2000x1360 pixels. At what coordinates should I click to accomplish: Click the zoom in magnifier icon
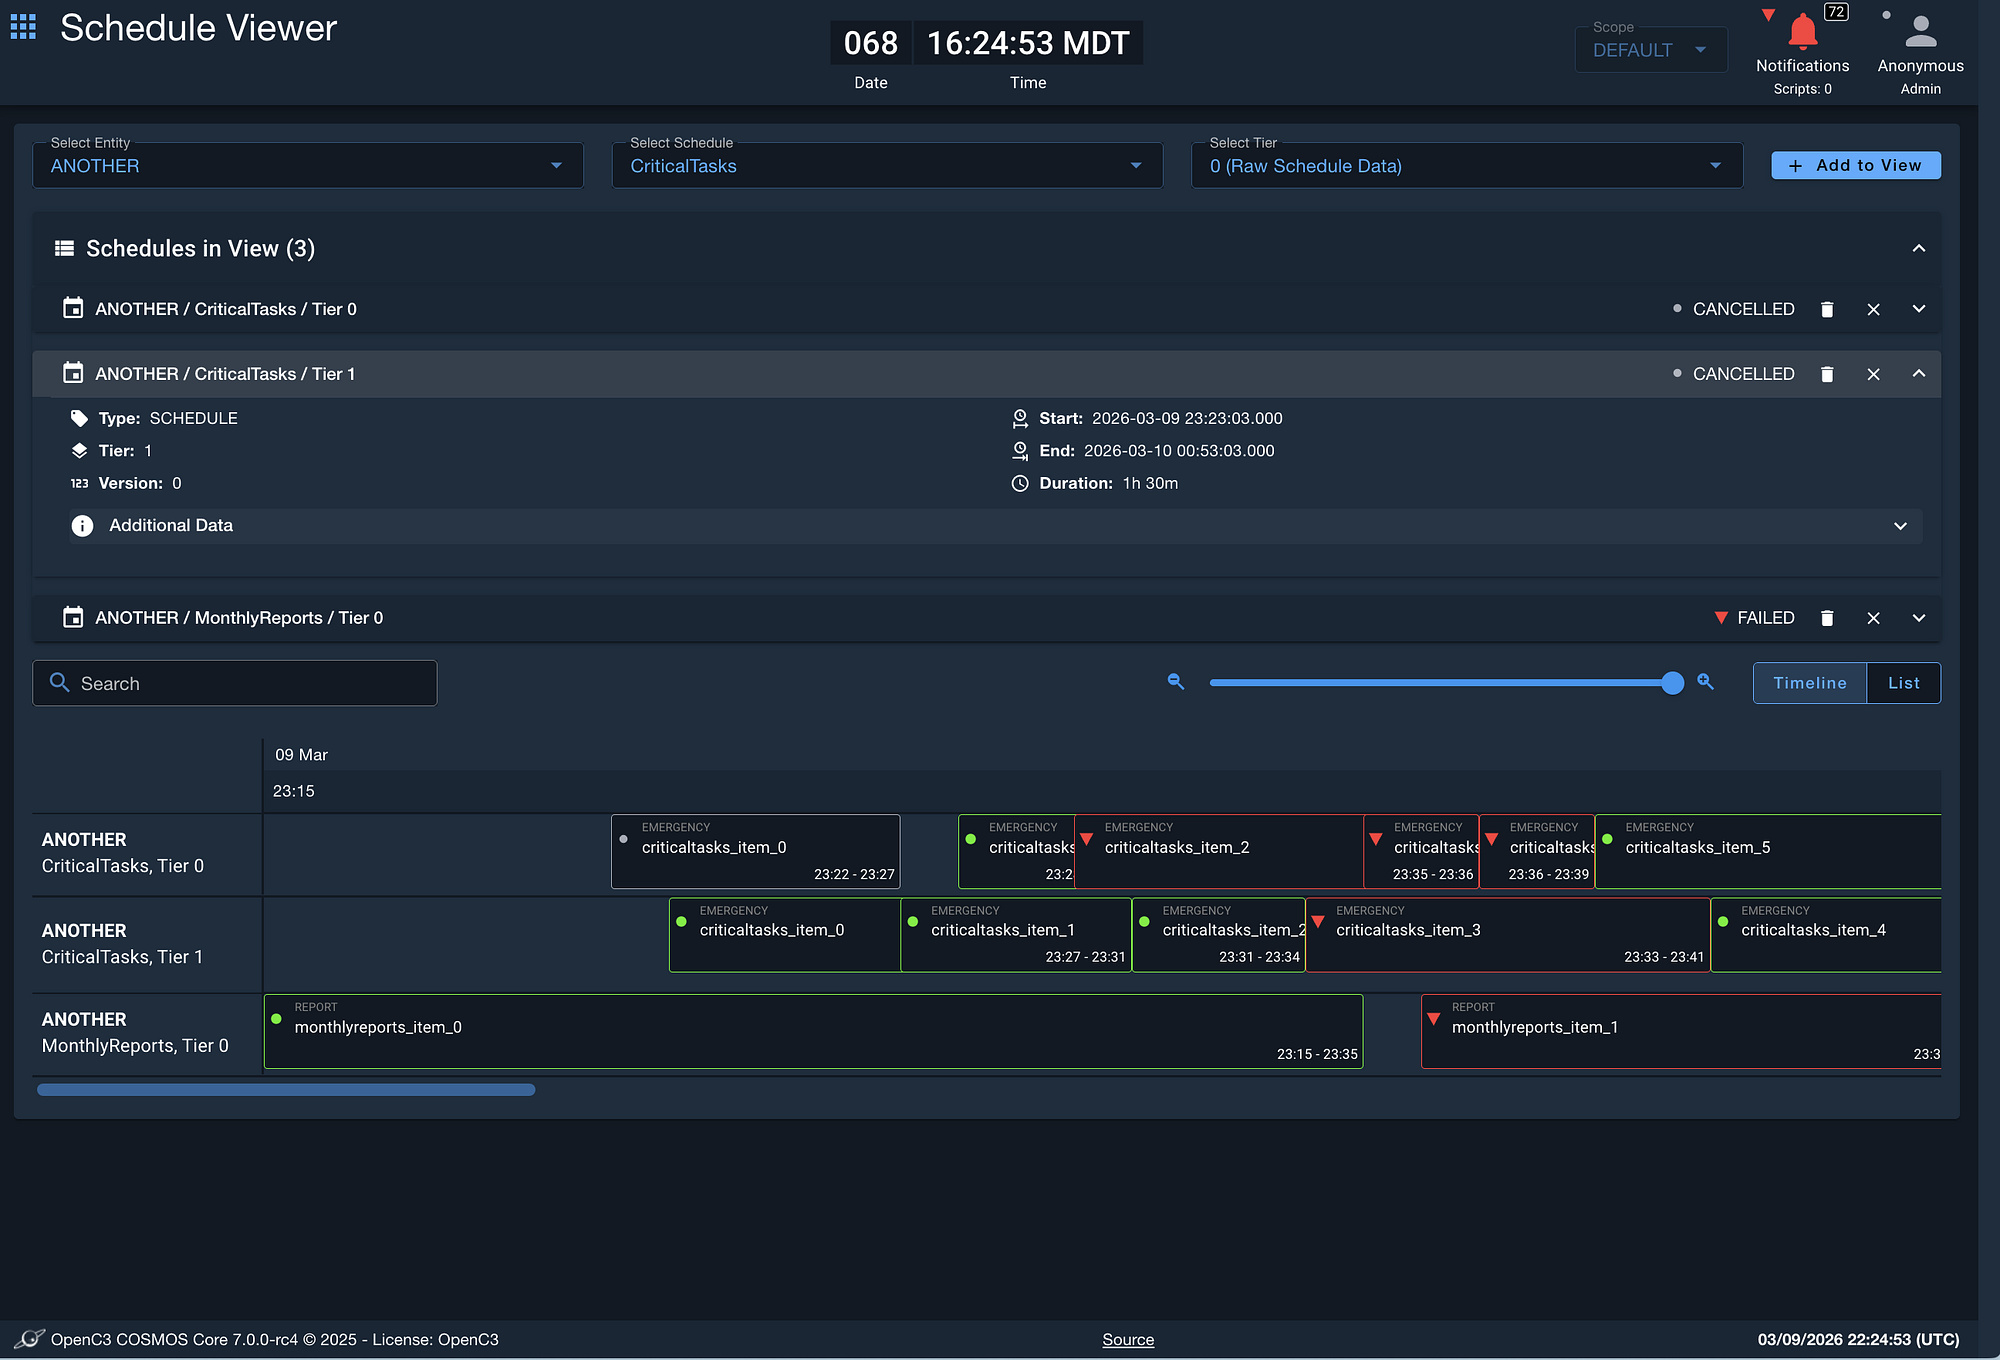click(x=1706, y=682)
